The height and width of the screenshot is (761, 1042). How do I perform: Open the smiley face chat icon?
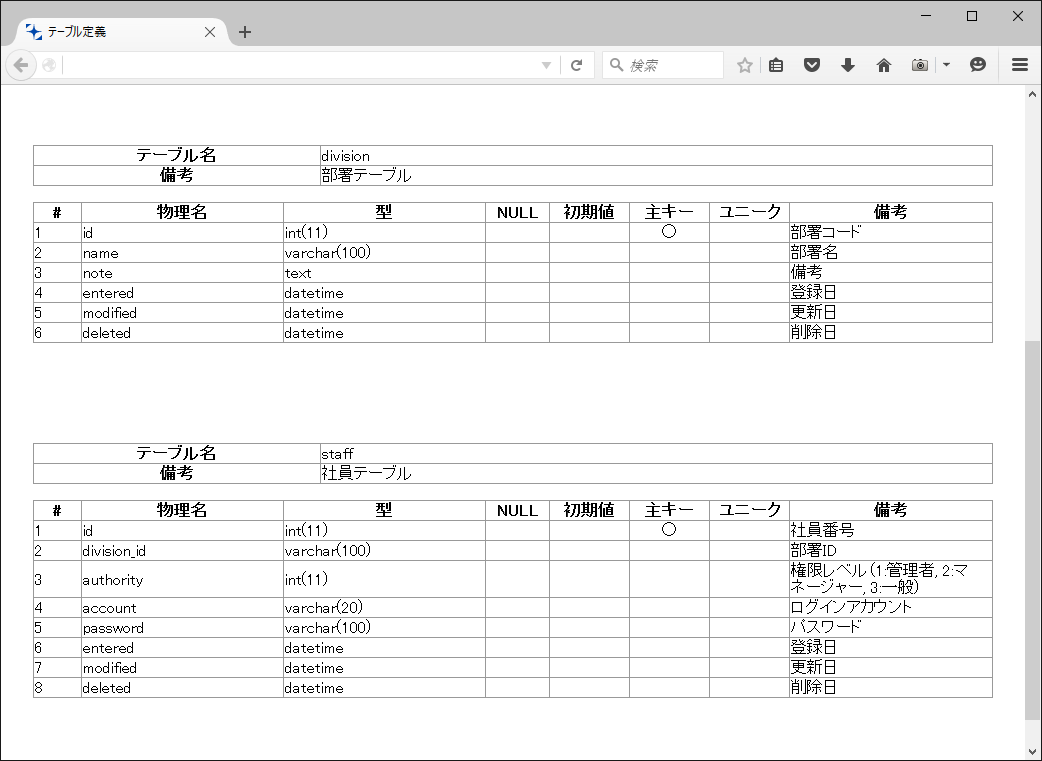click(x=978, y=64)
